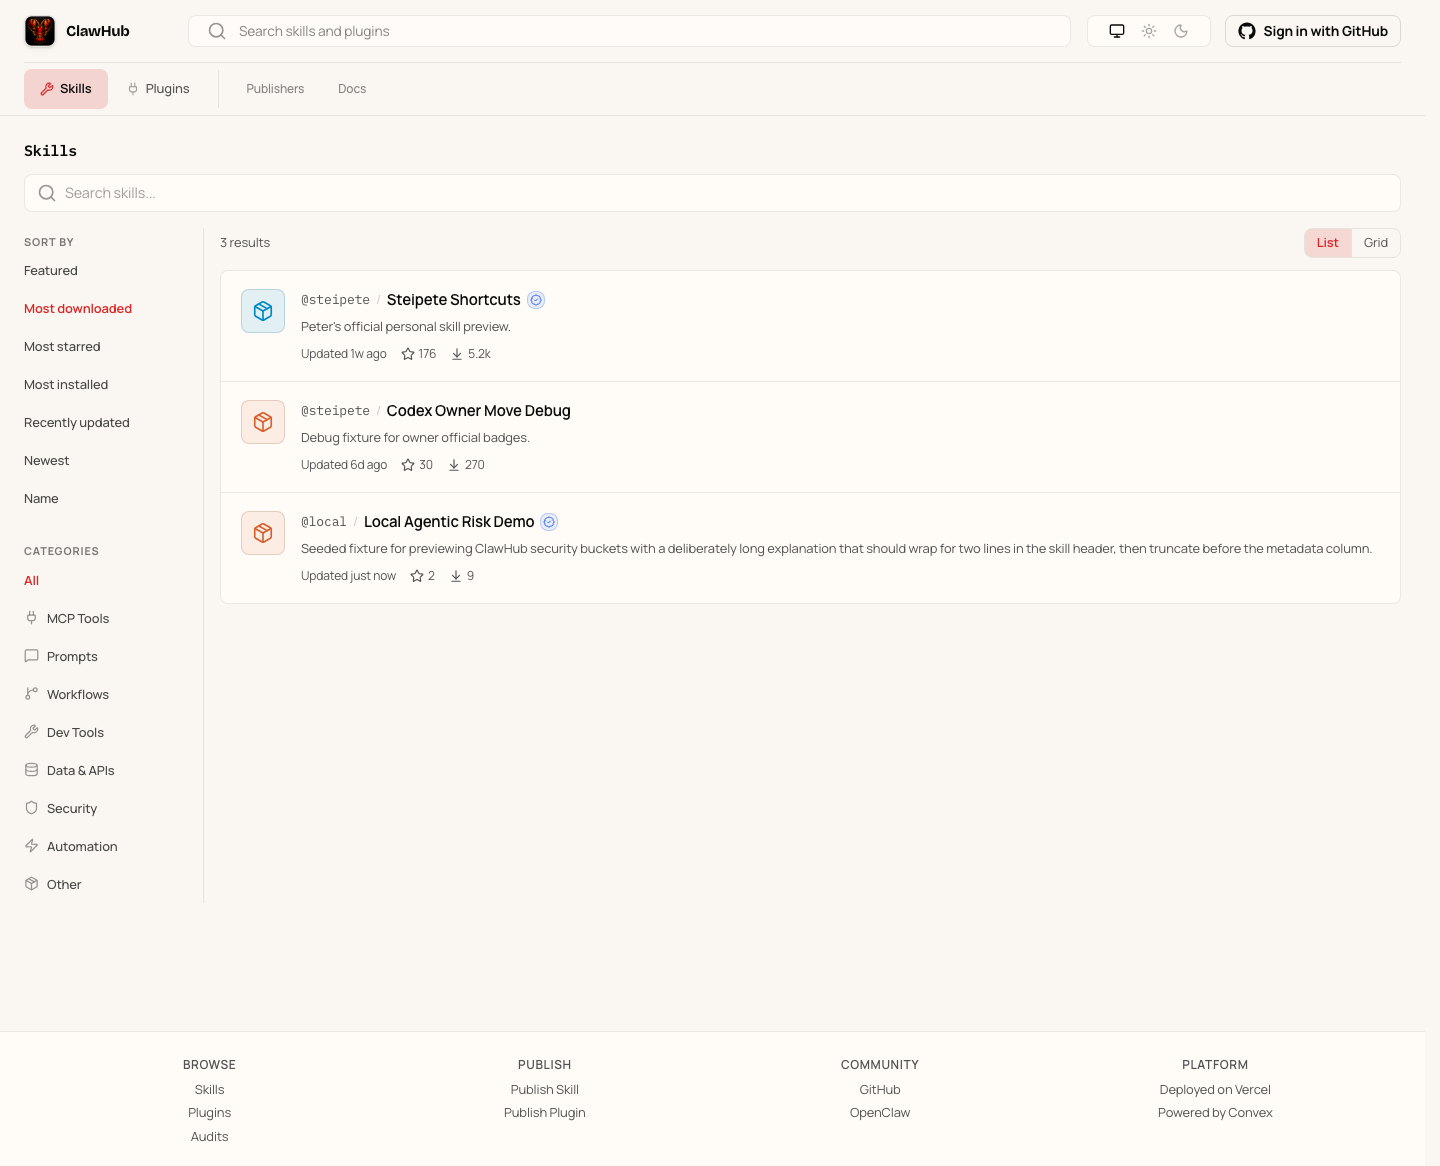Filter by Prompts chat bubble icon
Viewport: 1440px width, 1166px height.
[x=31, y=656]
